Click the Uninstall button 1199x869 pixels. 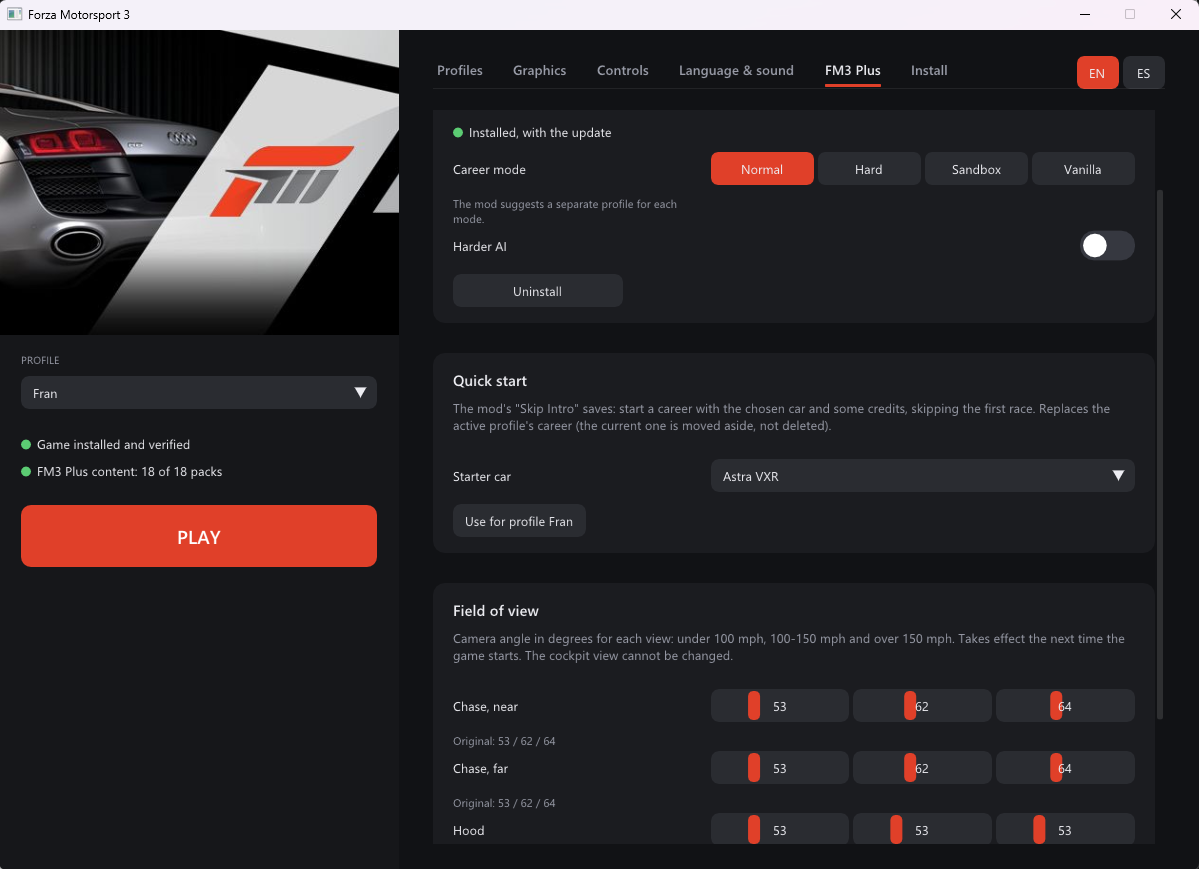pos(538,291)
